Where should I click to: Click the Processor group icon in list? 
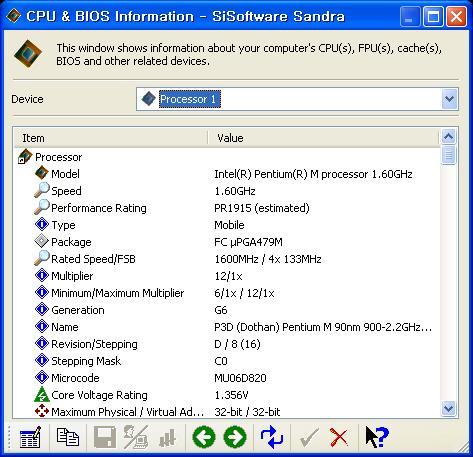25,157
